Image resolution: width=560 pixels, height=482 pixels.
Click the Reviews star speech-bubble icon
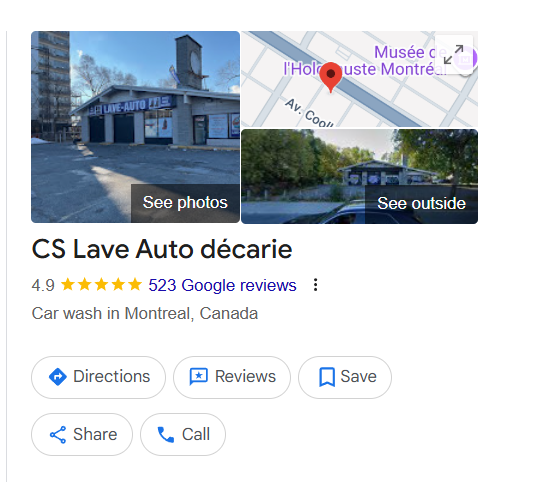199,377
